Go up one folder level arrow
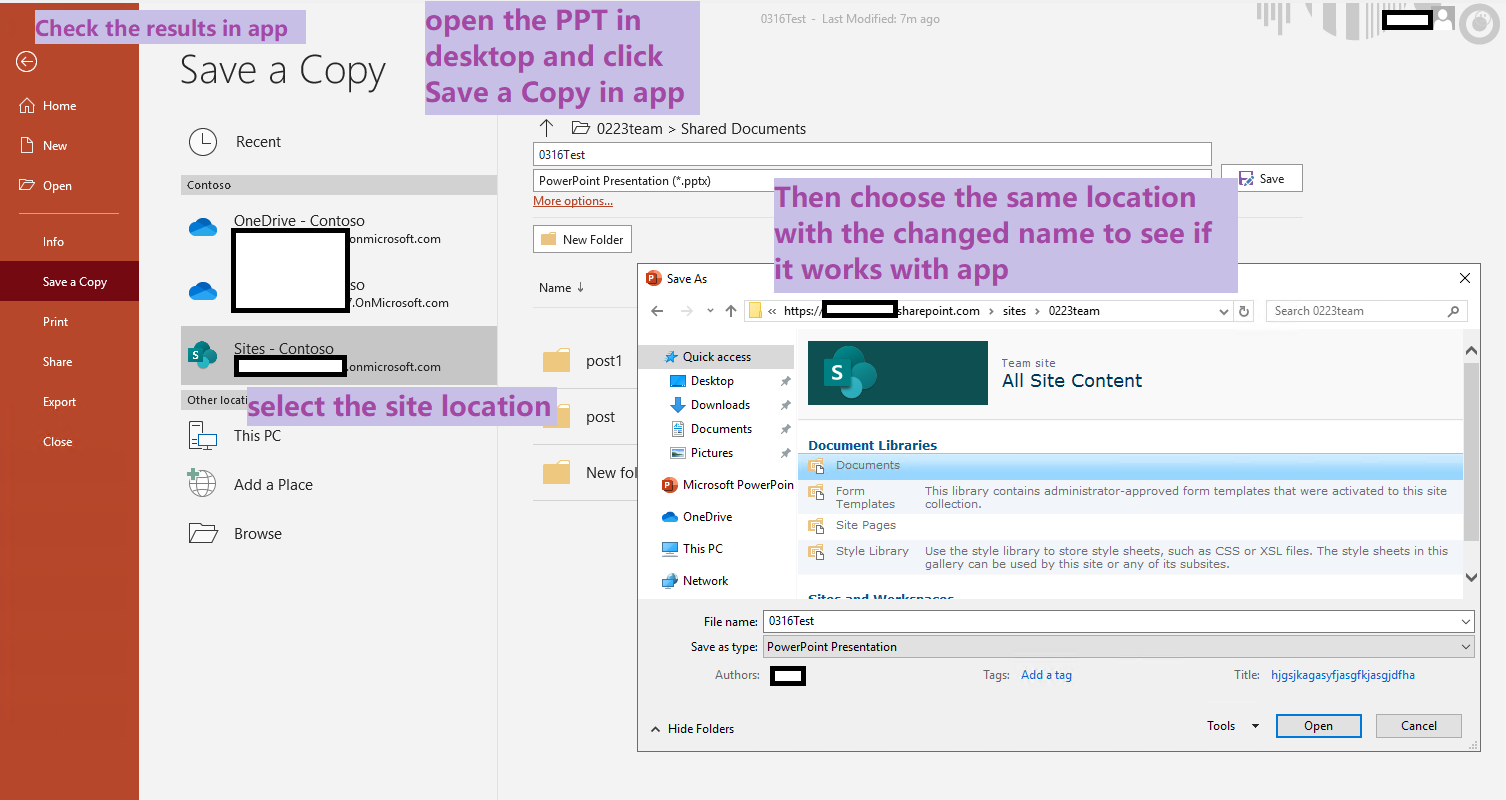This screenshot has width=1506, height=800. coord(546,128)
